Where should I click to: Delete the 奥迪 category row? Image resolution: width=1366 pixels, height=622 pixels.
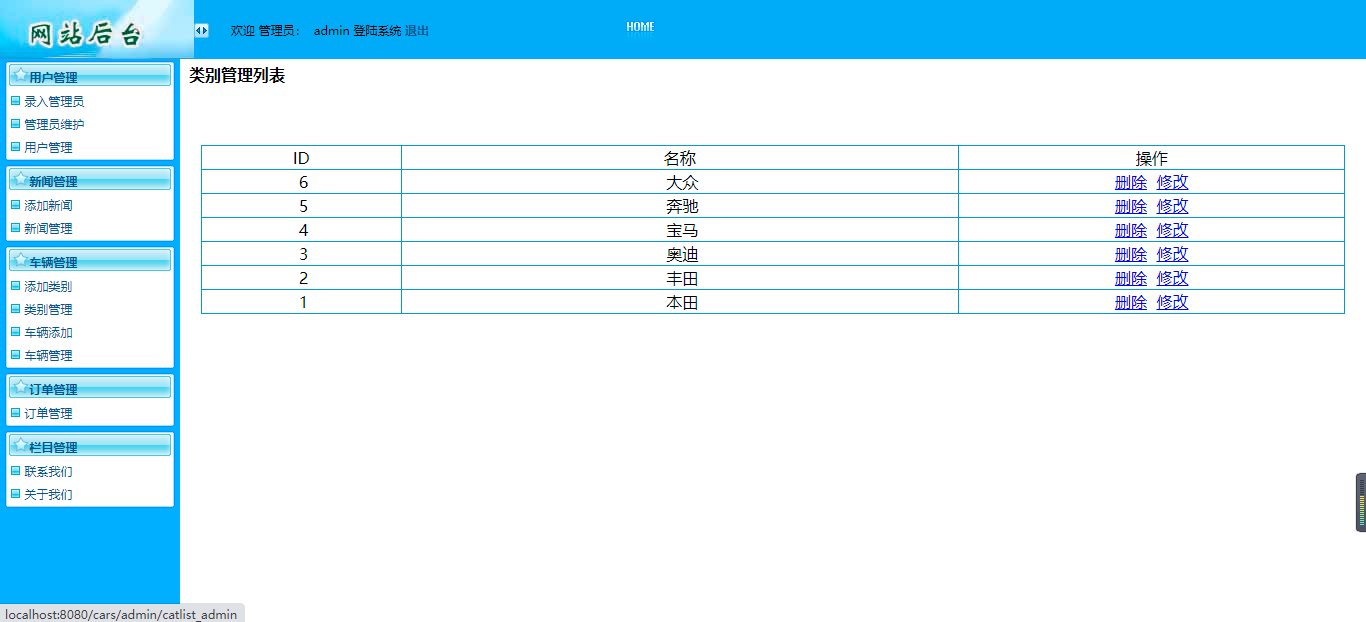1131,254
